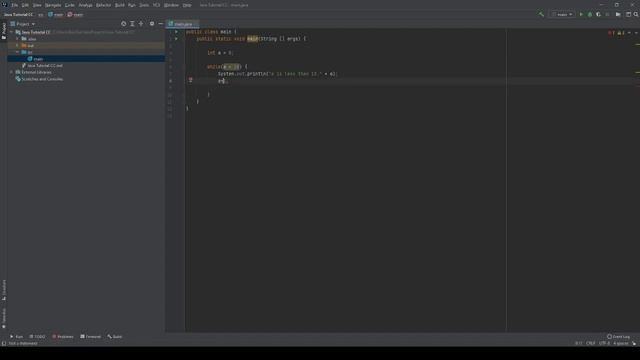Start debugging with the green bug icon
The width and height of the screenshot is (640, 360).
pyautogui.click(x=590, y=14)
